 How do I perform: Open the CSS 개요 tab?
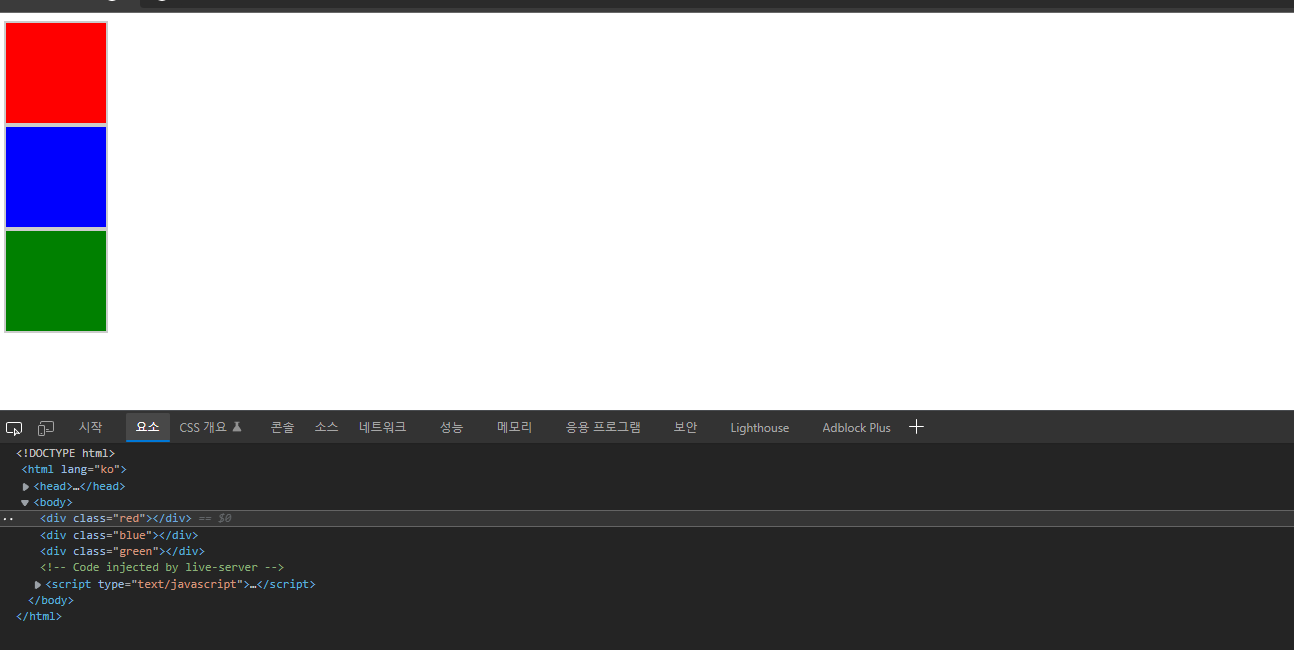(x=210, y=427)
